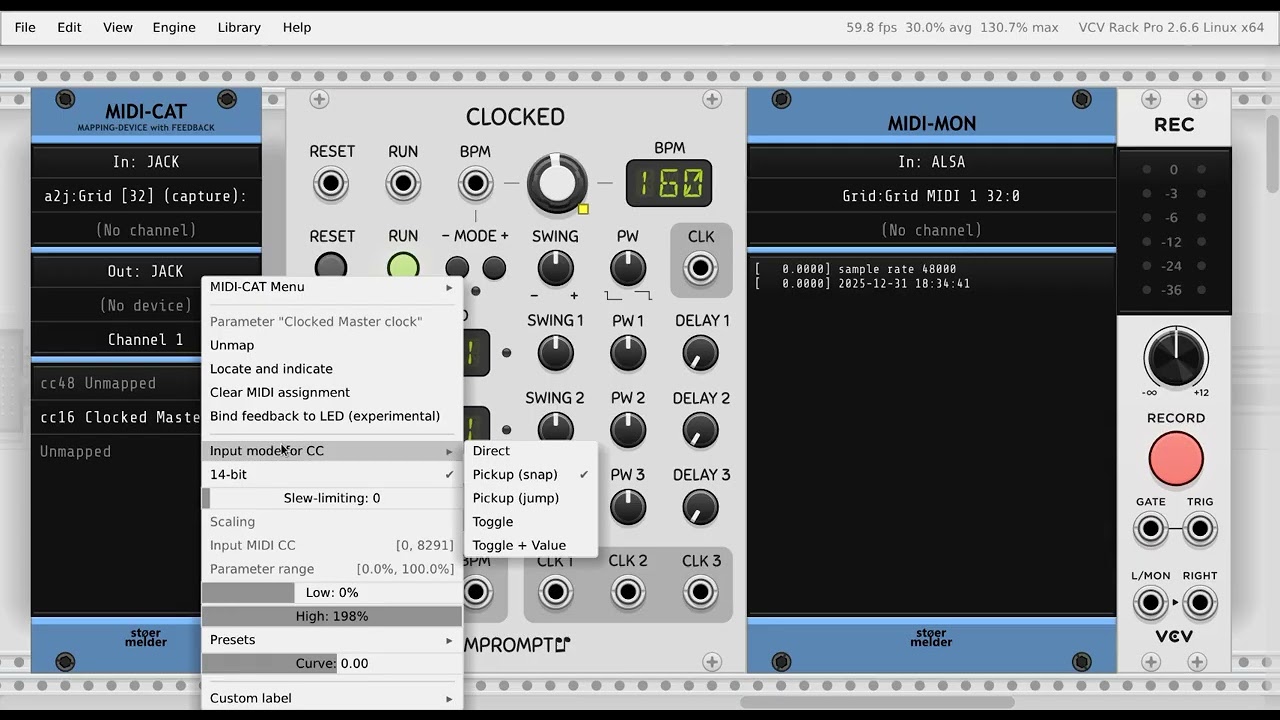
Task: Open MIDI-CAT a2j:Grid device dropdown
Action: [x=147, y=196]
